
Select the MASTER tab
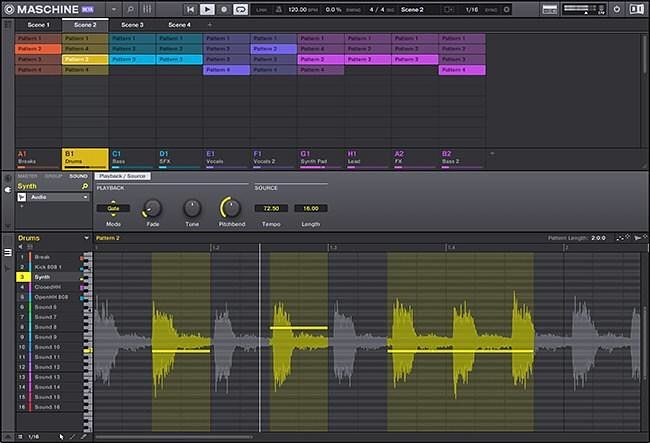click(26, 176)
